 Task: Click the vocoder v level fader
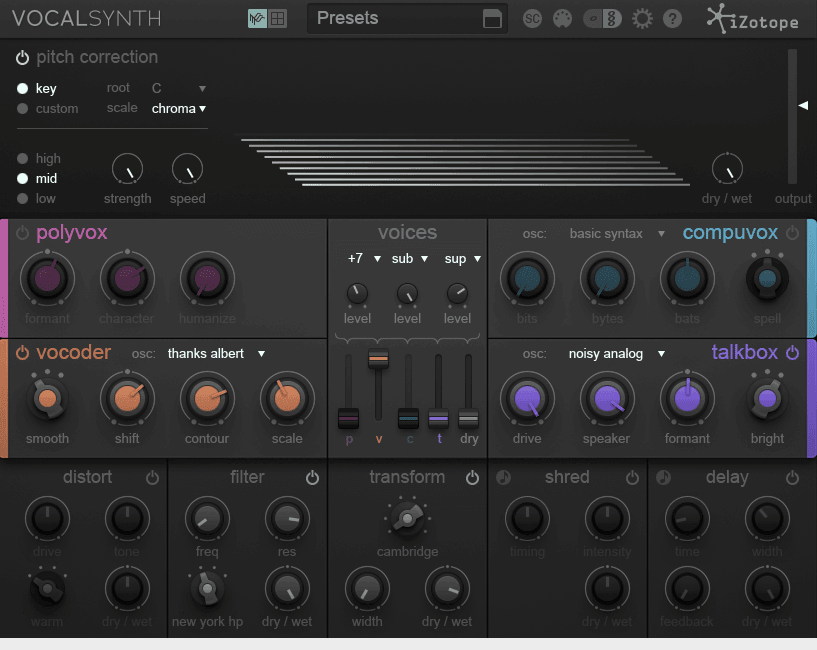click(x=378, y=359)
